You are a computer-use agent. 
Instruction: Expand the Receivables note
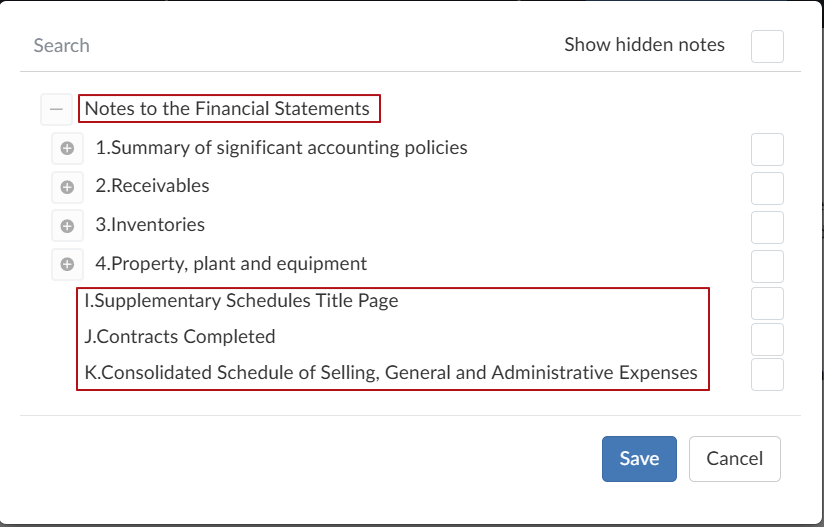(x=68, y=187)
